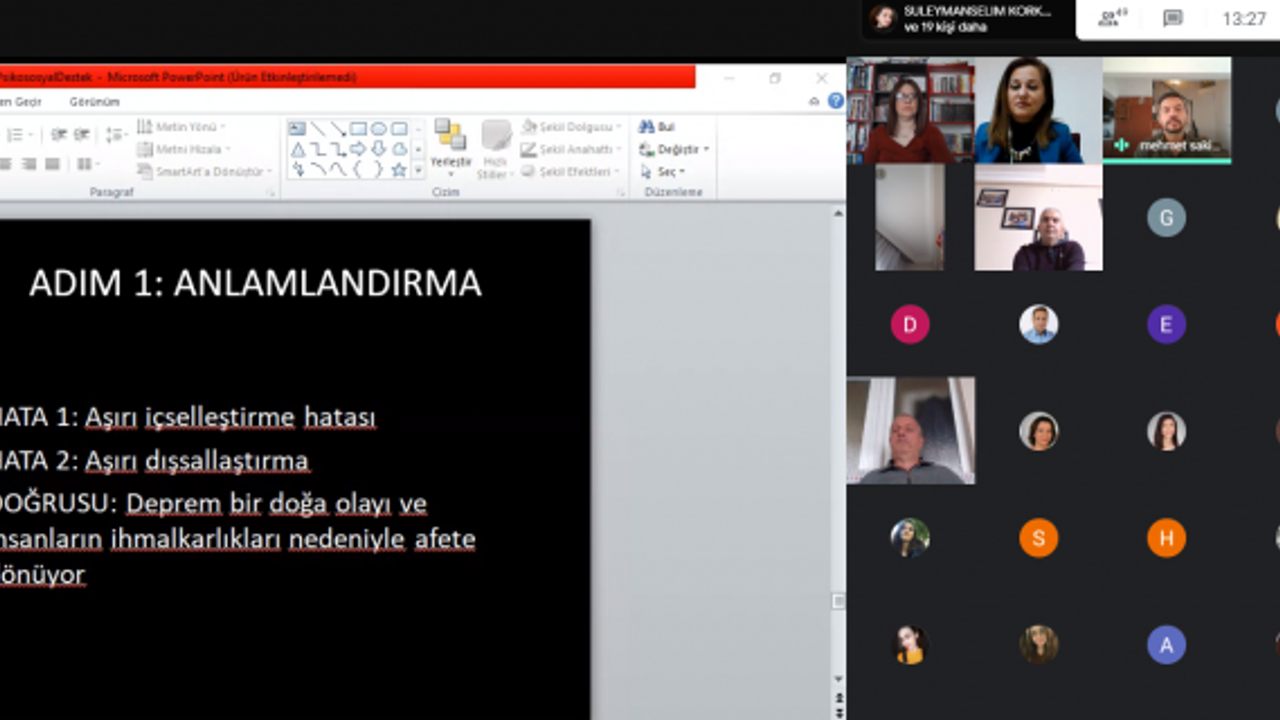Click the orange S participant avatar
The height and width of the screenshot is (720, 1280).
1038,539
